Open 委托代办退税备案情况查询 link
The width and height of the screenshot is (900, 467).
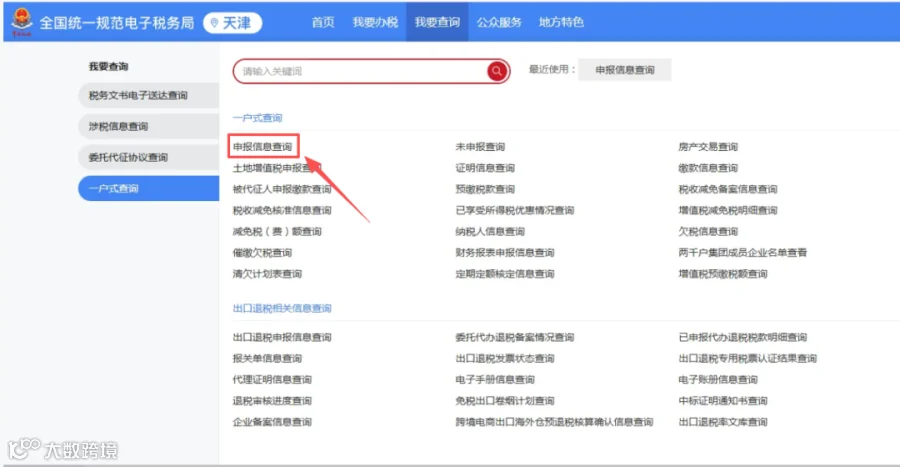pyautogui.click(x=515, y=337)
